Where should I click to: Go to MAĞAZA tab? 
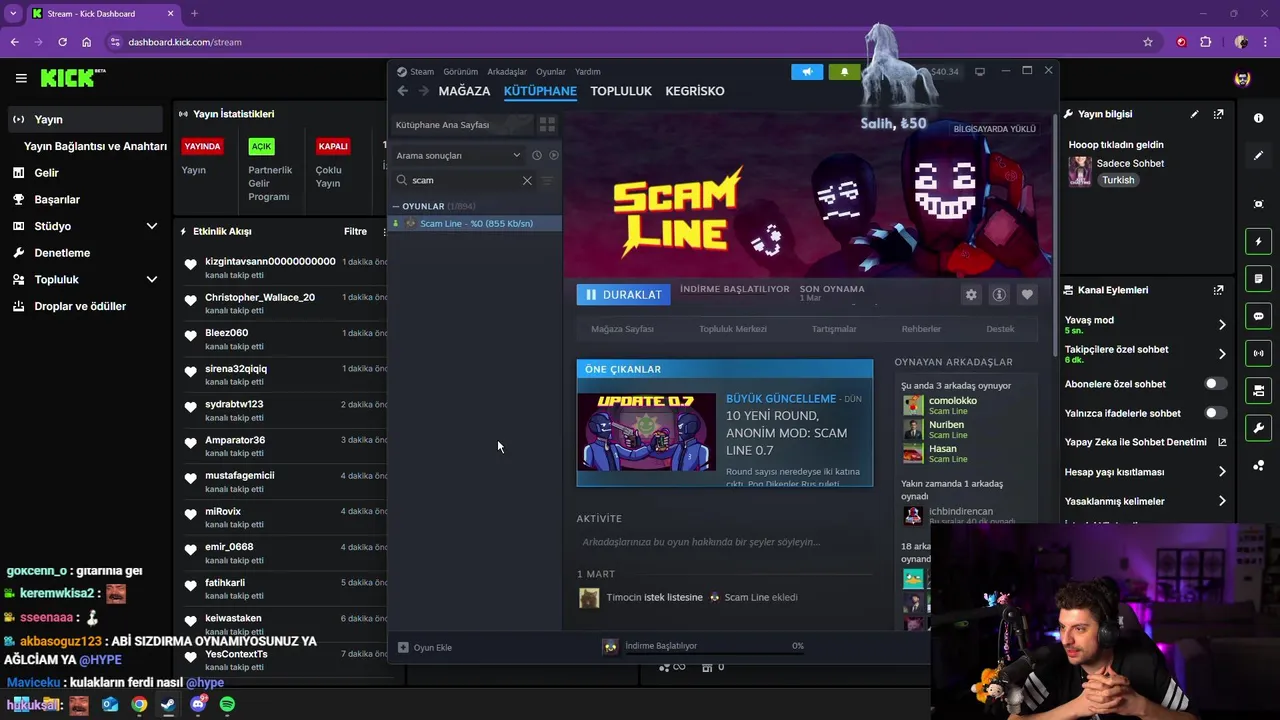click(x=464, y=91)
